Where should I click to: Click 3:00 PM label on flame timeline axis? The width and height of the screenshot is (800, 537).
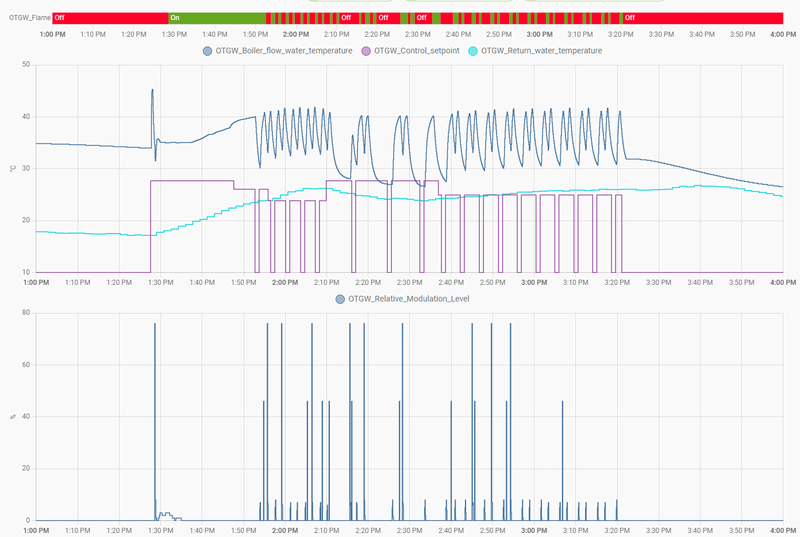539,35
